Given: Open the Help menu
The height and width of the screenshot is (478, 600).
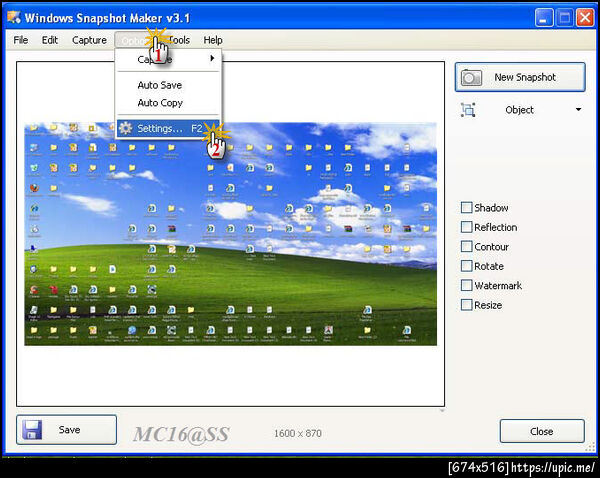Looking at the screenshot, I should pyautogui.click(x=213, y=40).
